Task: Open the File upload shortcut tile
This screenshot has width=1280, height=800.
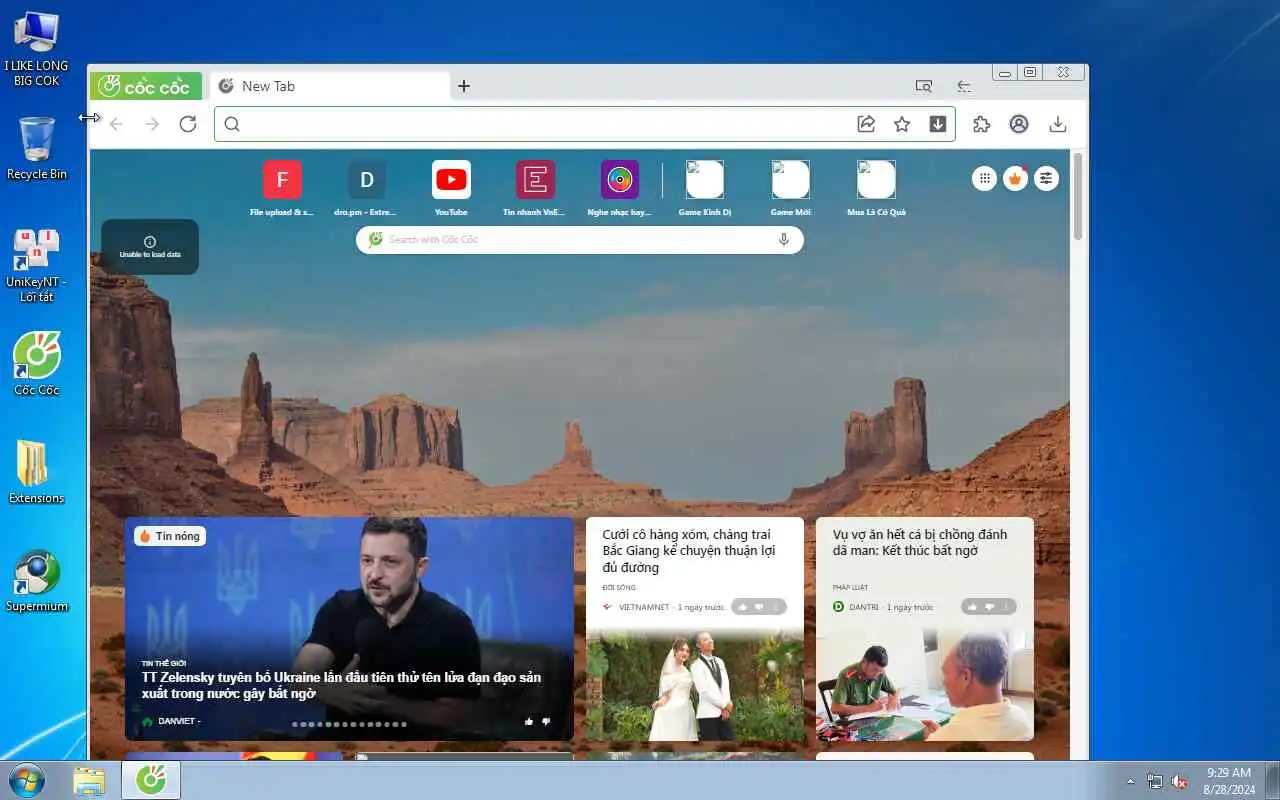Action: [282, 187]
